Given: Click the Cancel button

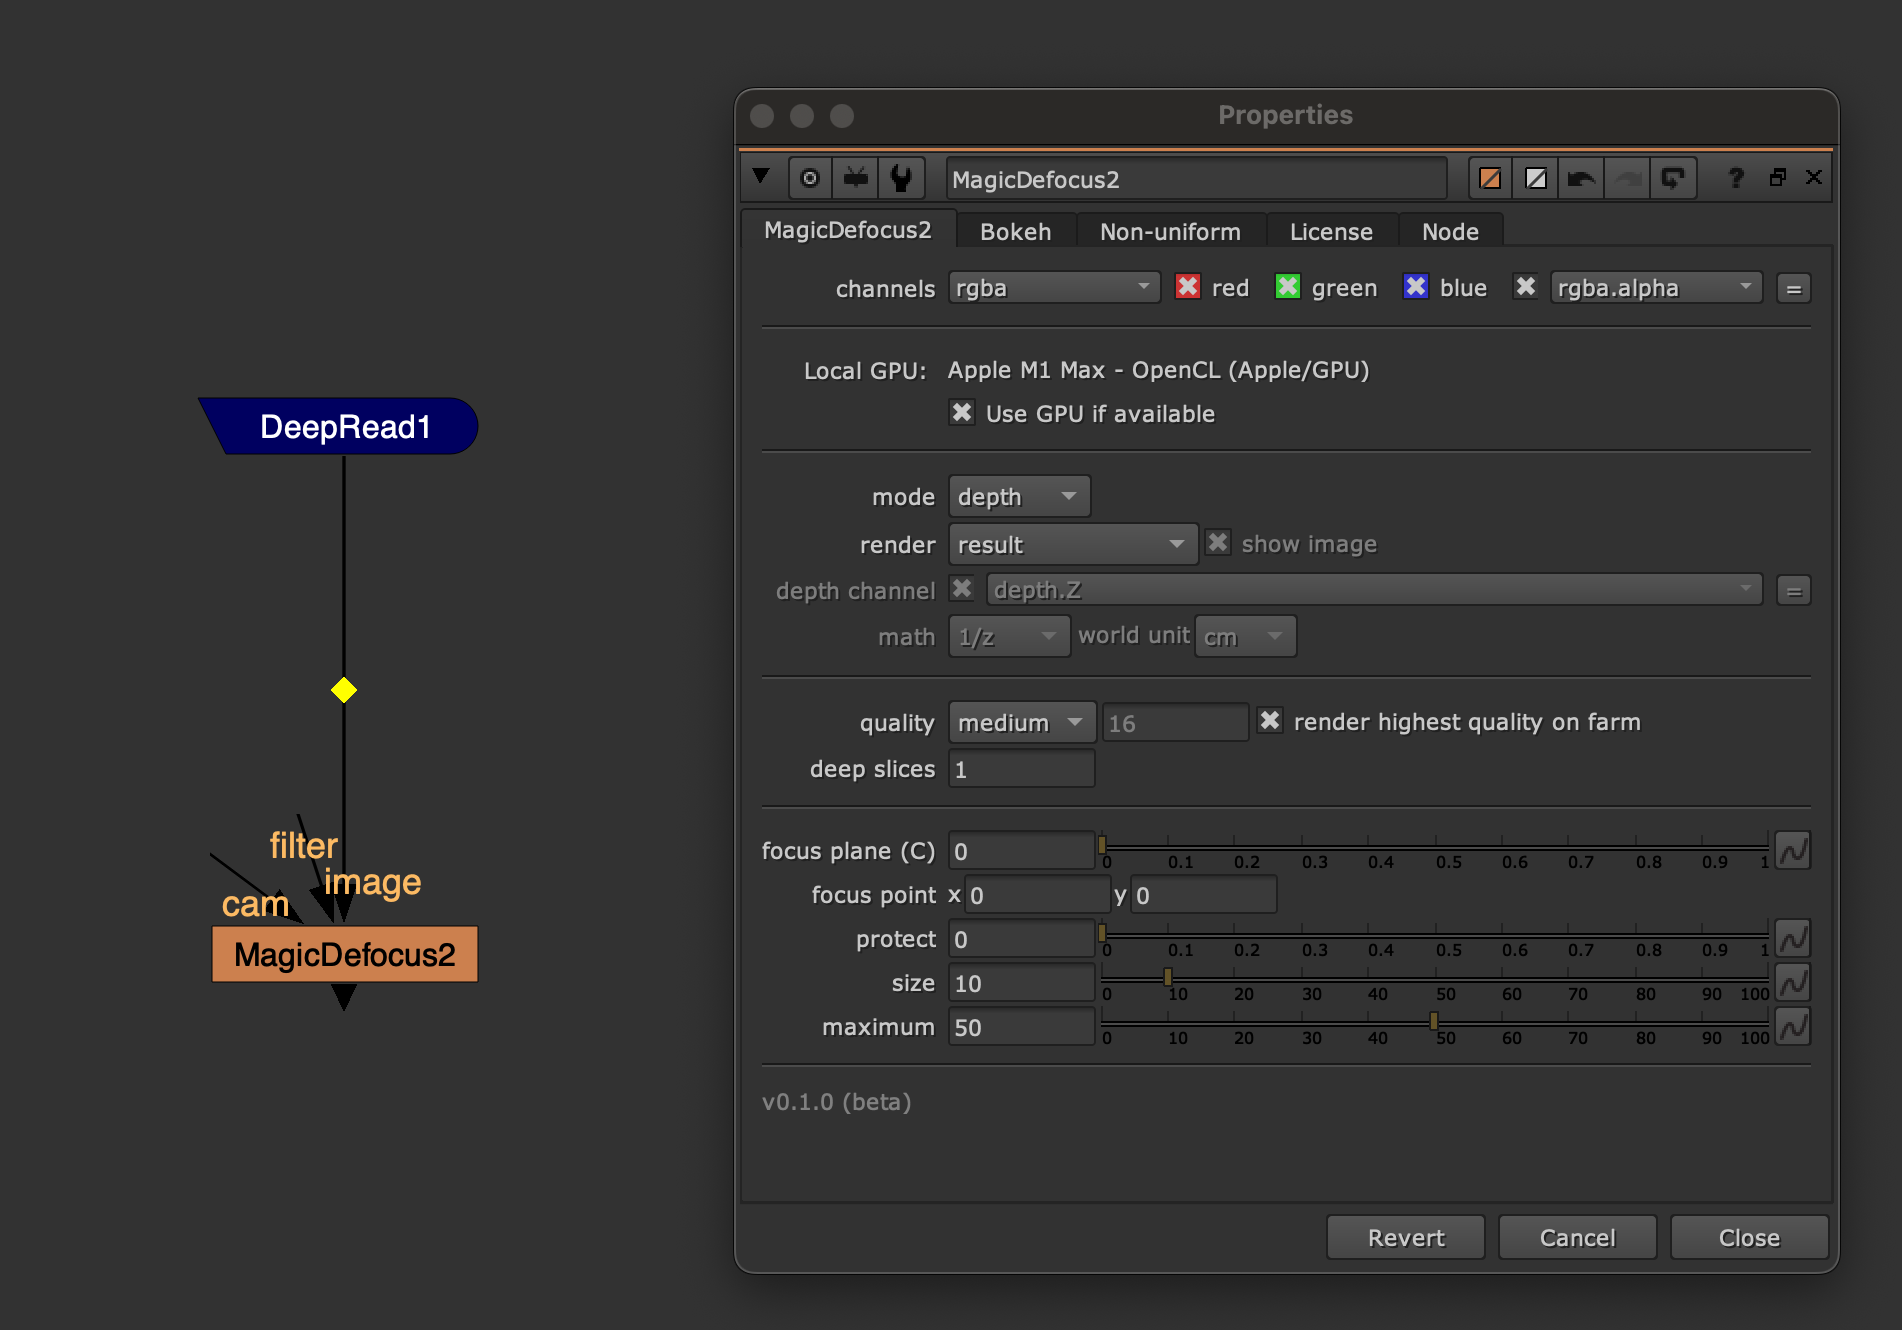Looking at the screenshot, I should 1577,1238.
